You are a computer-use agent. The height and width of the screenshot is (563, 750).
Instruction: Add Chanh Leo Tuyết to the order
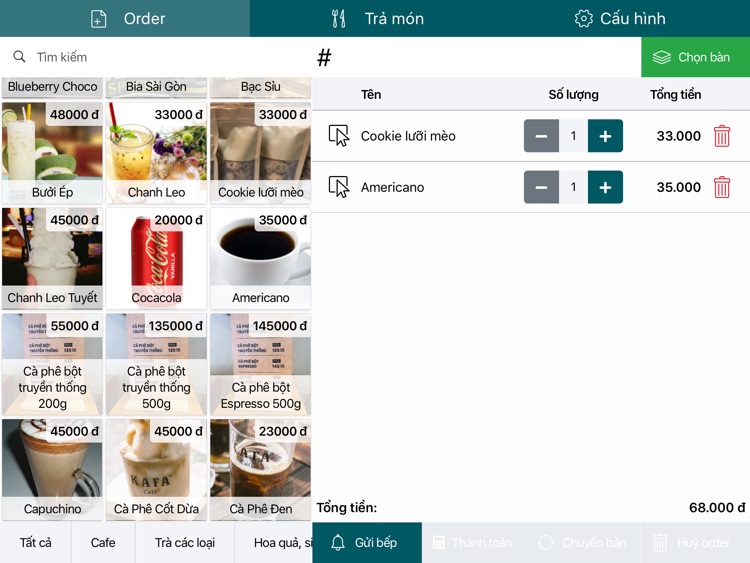(52, 258)
